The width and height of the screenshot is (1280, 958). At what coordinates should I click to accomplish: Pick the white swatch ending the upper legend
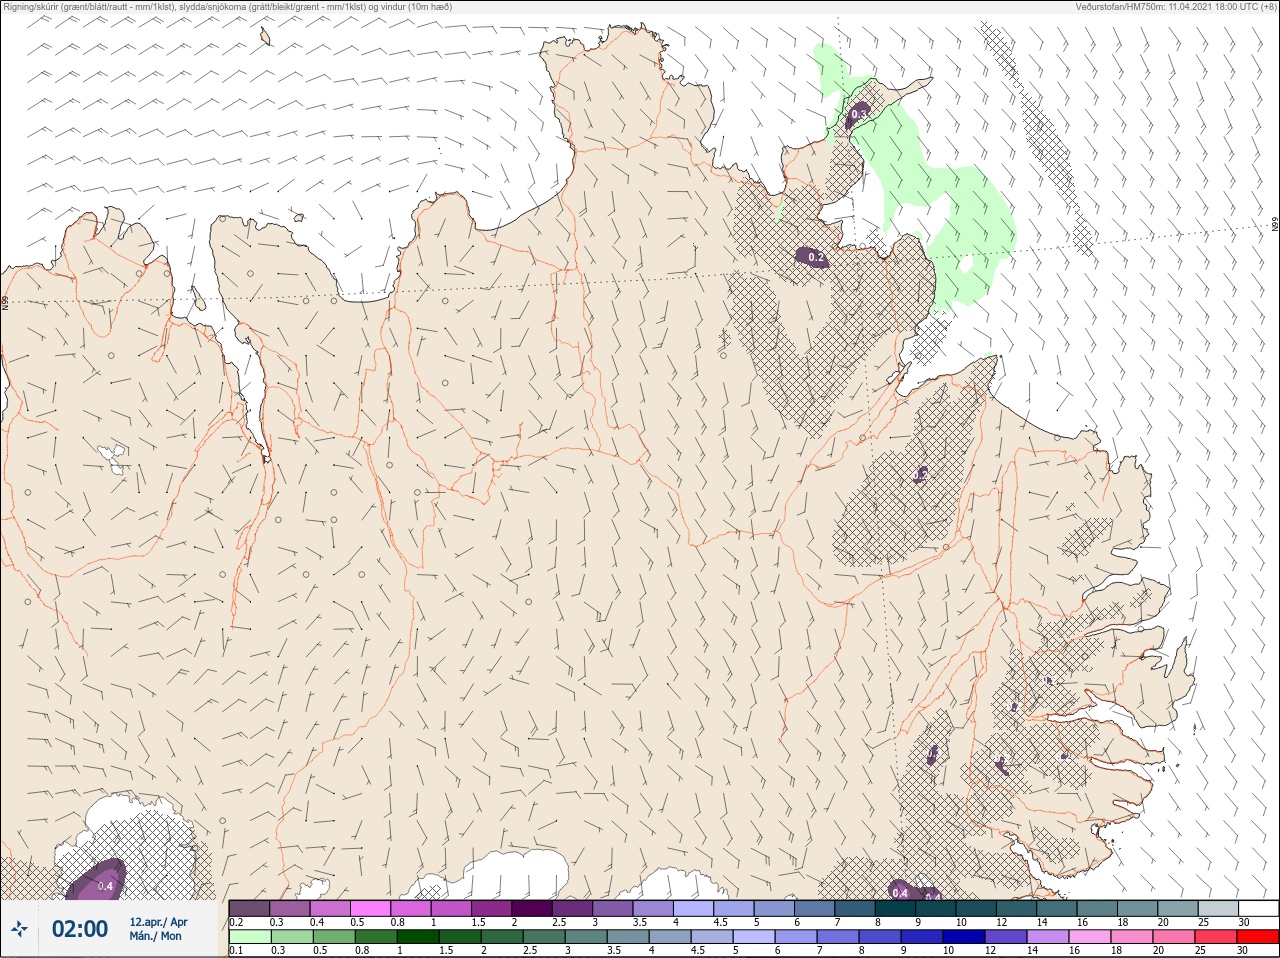1257,908
